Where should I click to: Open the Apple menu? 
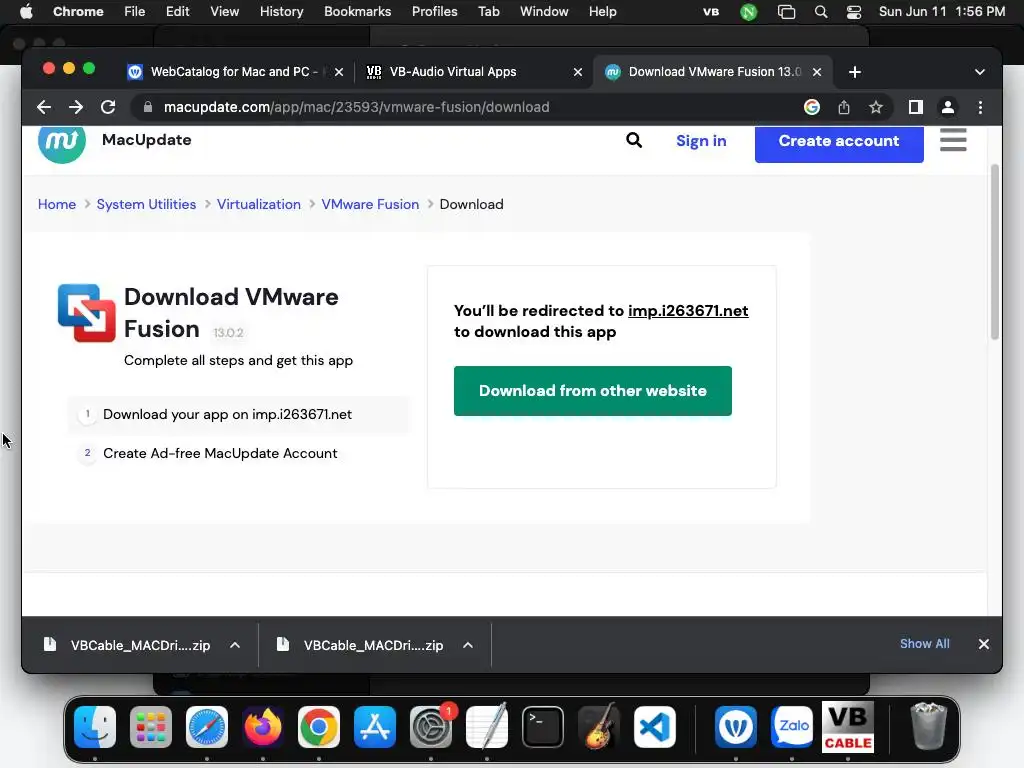(x=26, y=12)
